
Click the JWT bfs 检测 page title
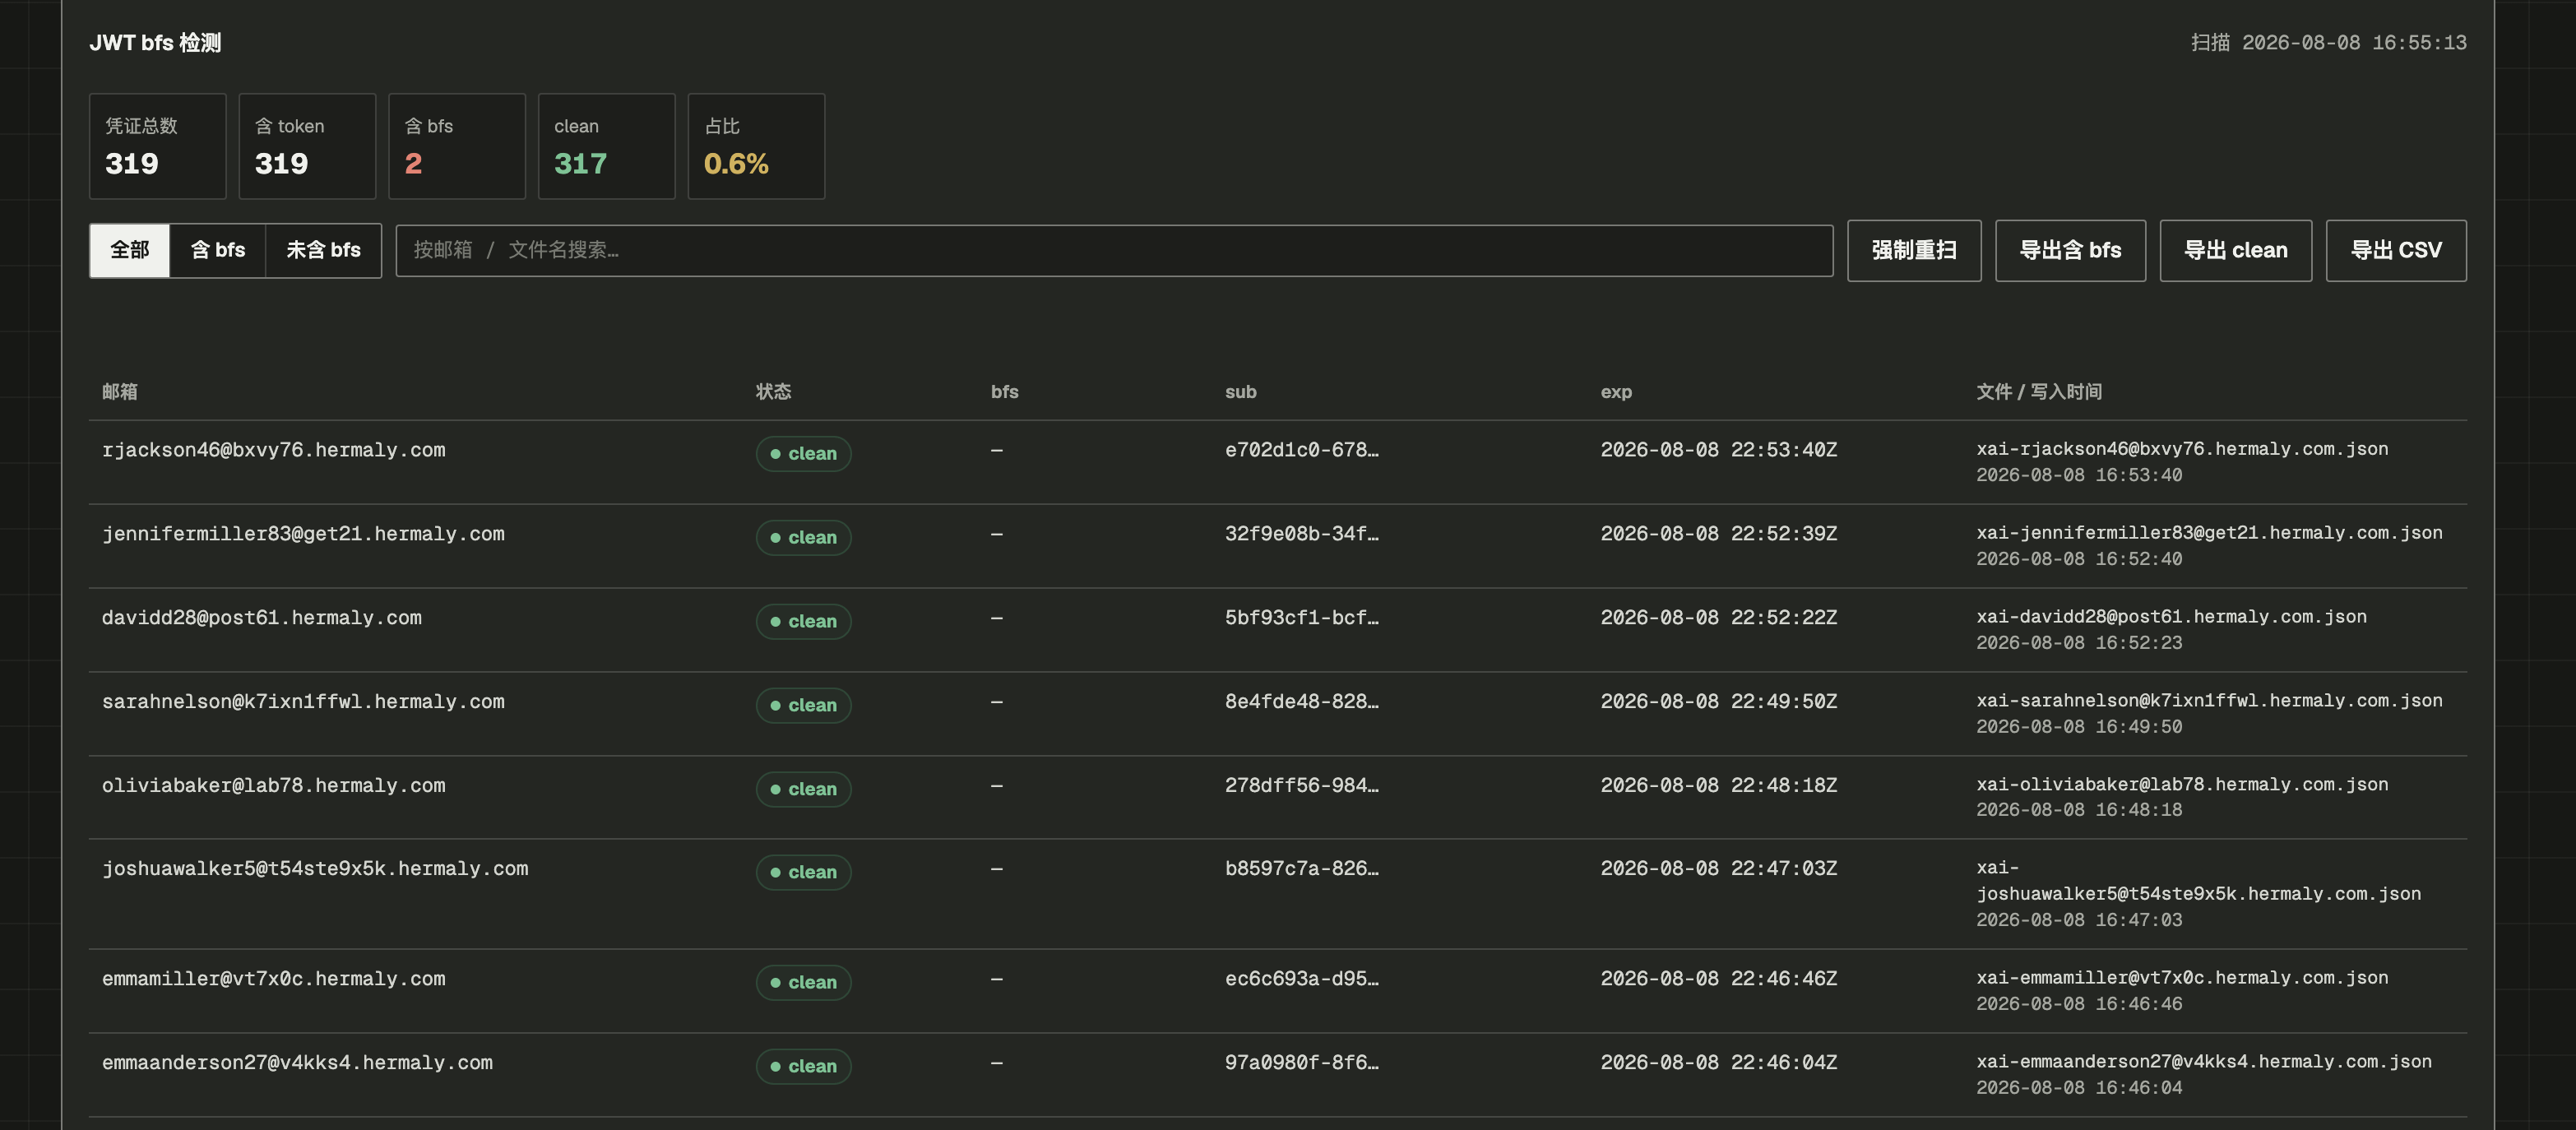click(x=155, y=43)
